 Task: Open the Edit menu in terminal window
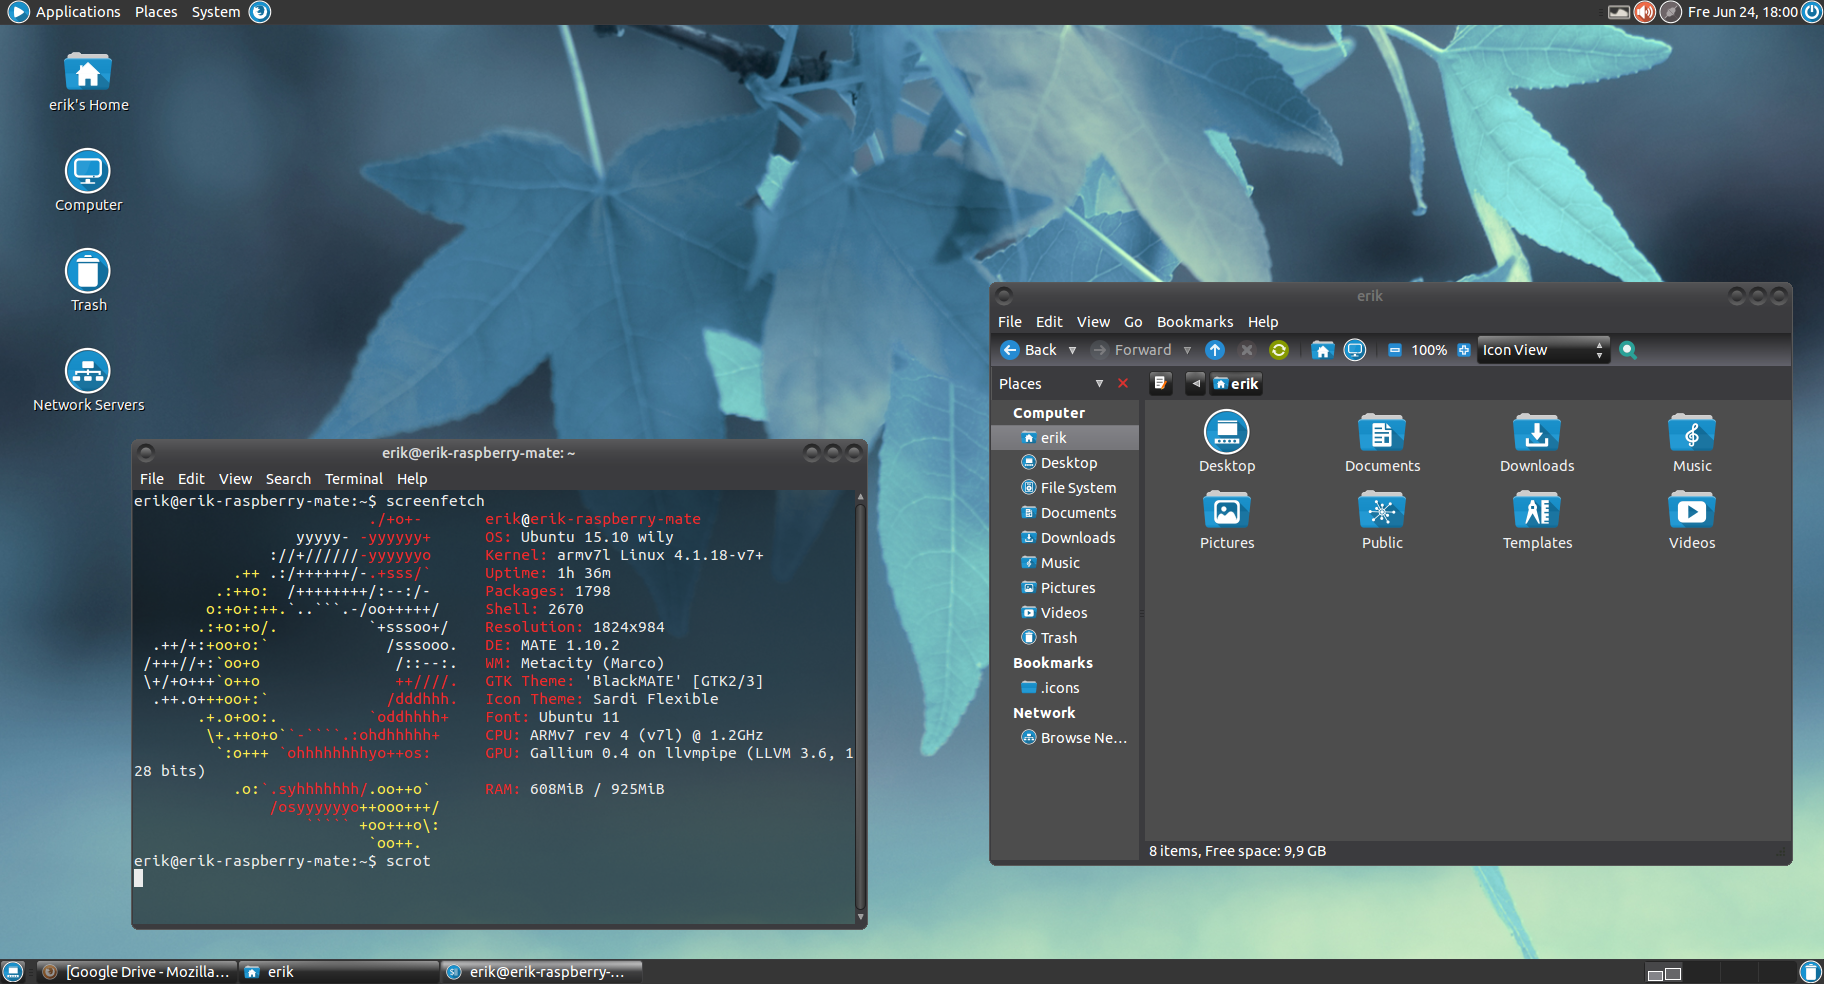[x=191, y=479]
